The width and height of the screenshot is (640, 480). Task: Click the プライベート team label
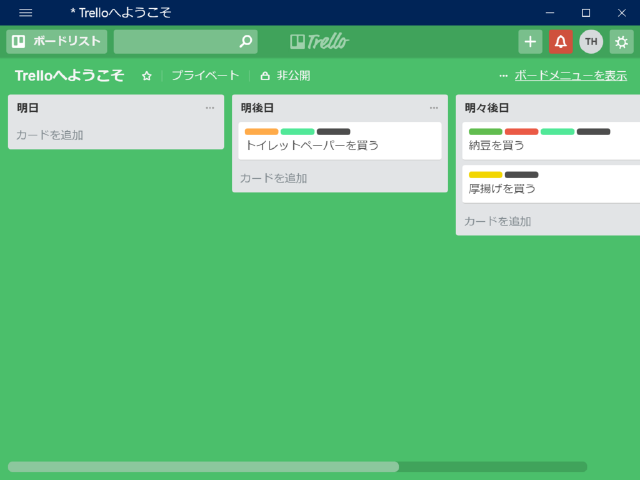pyautogui.click(x=205, y=76)
